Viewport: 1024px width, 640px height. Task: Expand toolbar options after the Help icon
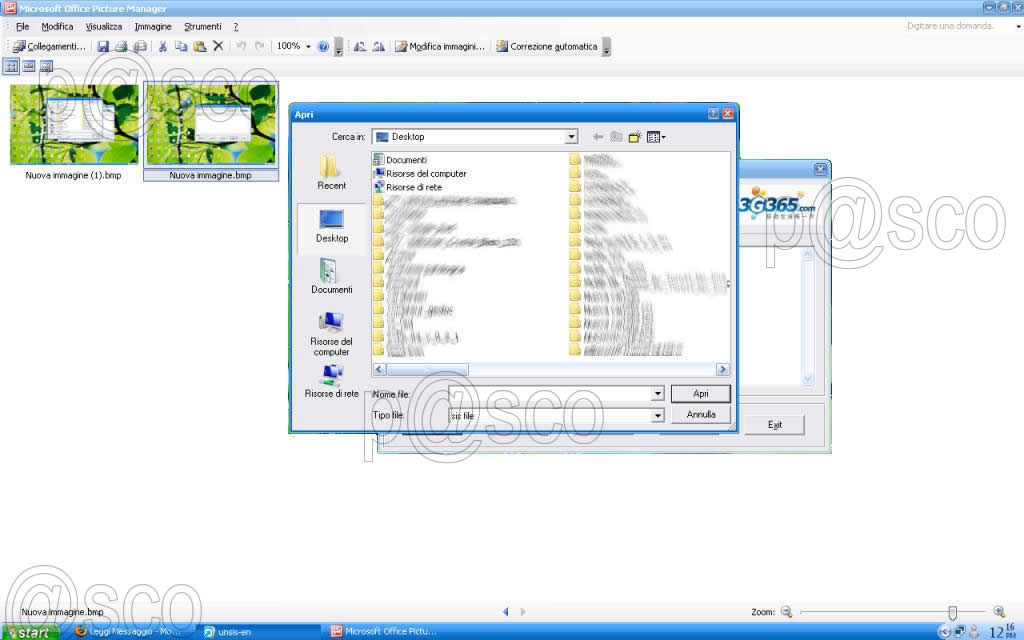point(338,47)
